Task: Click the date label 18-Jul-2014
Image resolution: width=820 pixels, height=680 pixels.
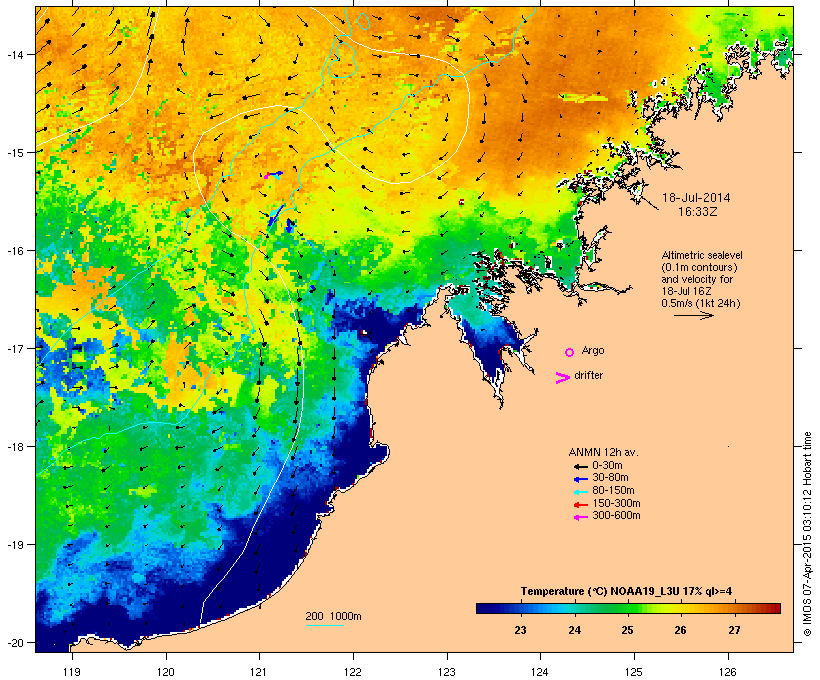Action: pos(696,198)
